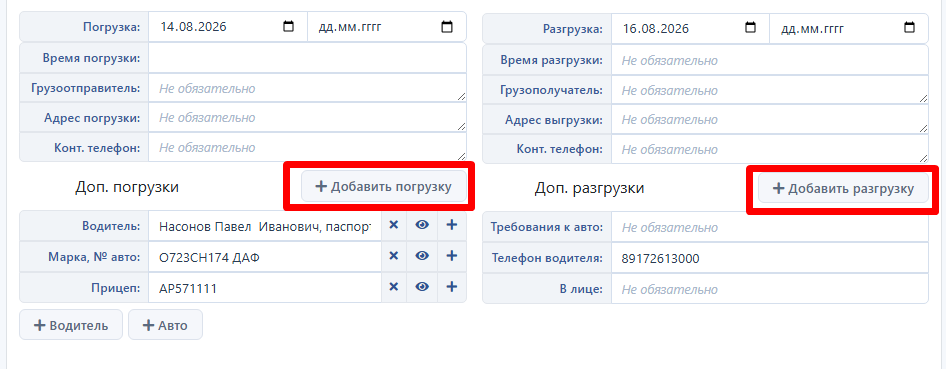Click the Грузоотправитель: label
The height and width of the screenshot is (369, 946).
[x=85, y=88]
